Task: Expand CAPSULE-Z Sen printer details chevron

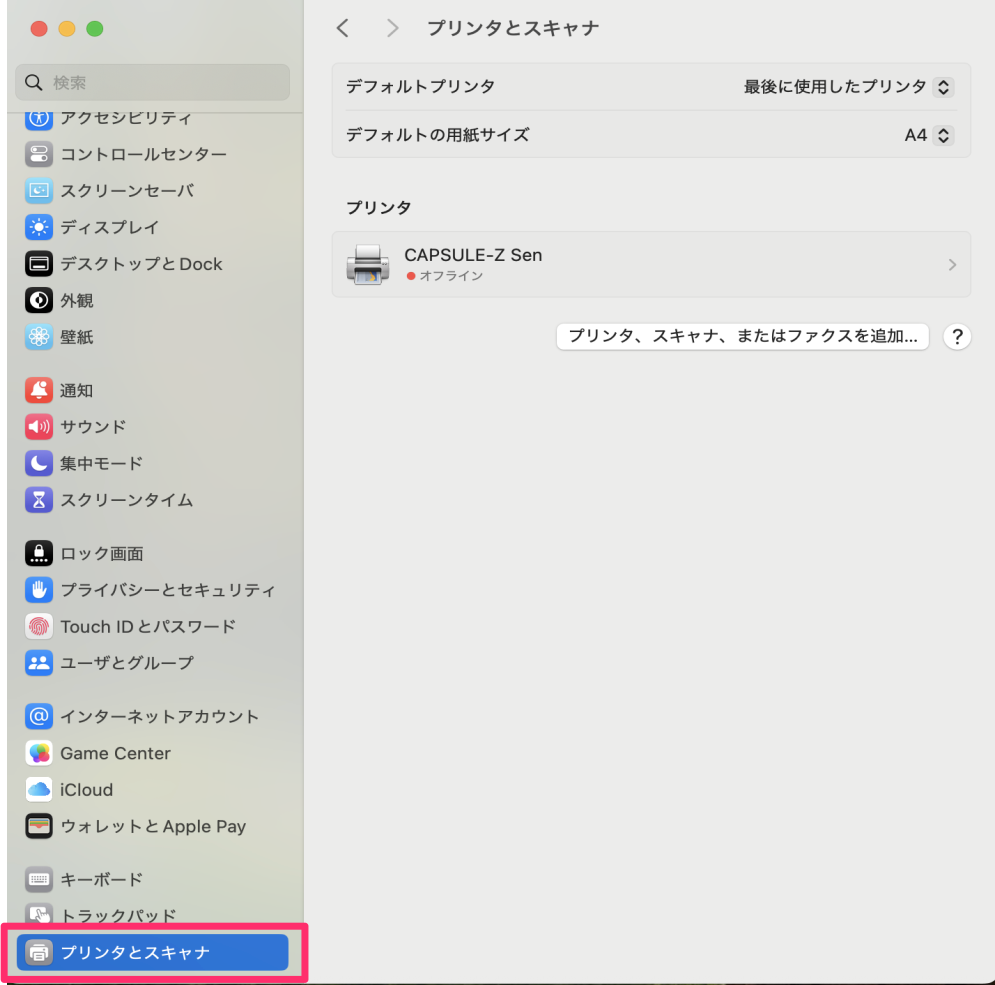Action: 951,265
